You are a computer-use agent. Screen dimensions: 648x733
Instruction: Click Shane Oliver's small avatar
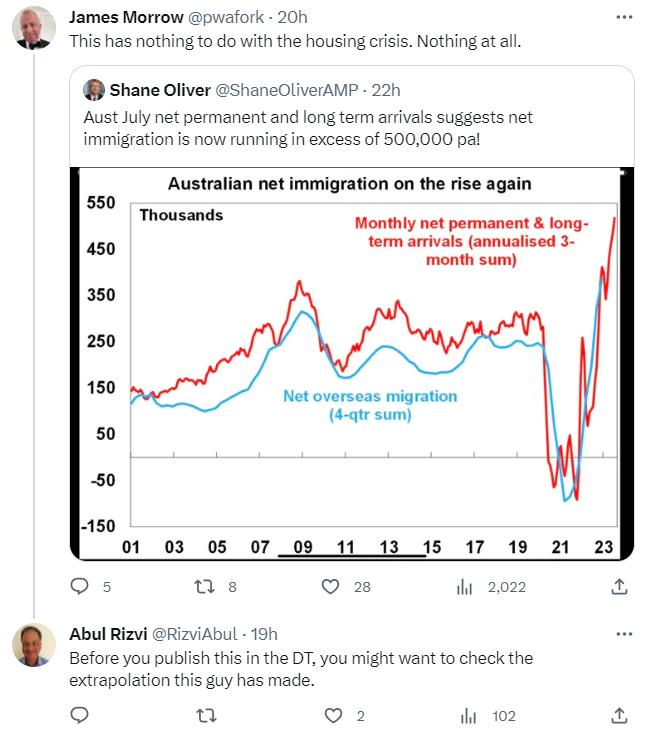point(94,91)
